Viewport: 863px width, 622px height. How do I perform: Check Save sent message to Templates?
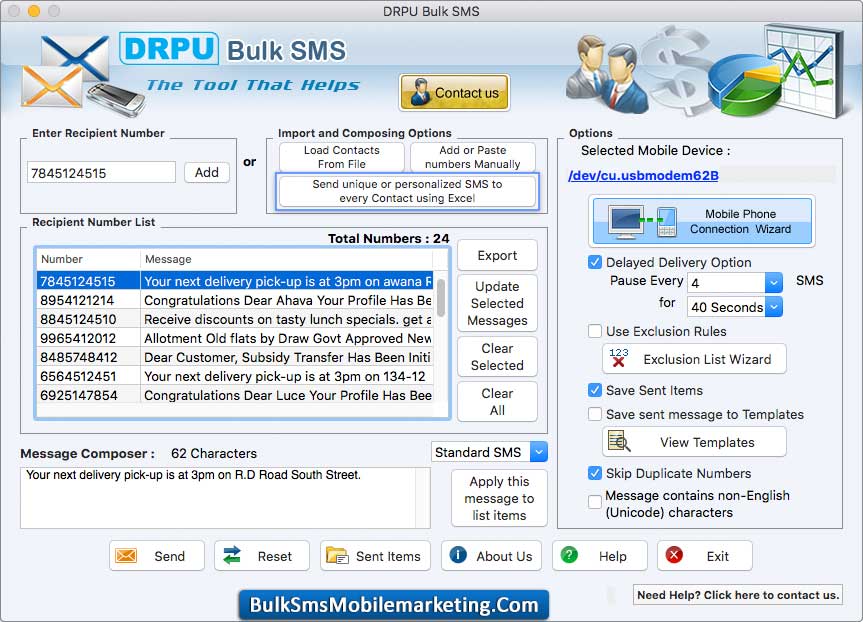[x=594, y=414]
